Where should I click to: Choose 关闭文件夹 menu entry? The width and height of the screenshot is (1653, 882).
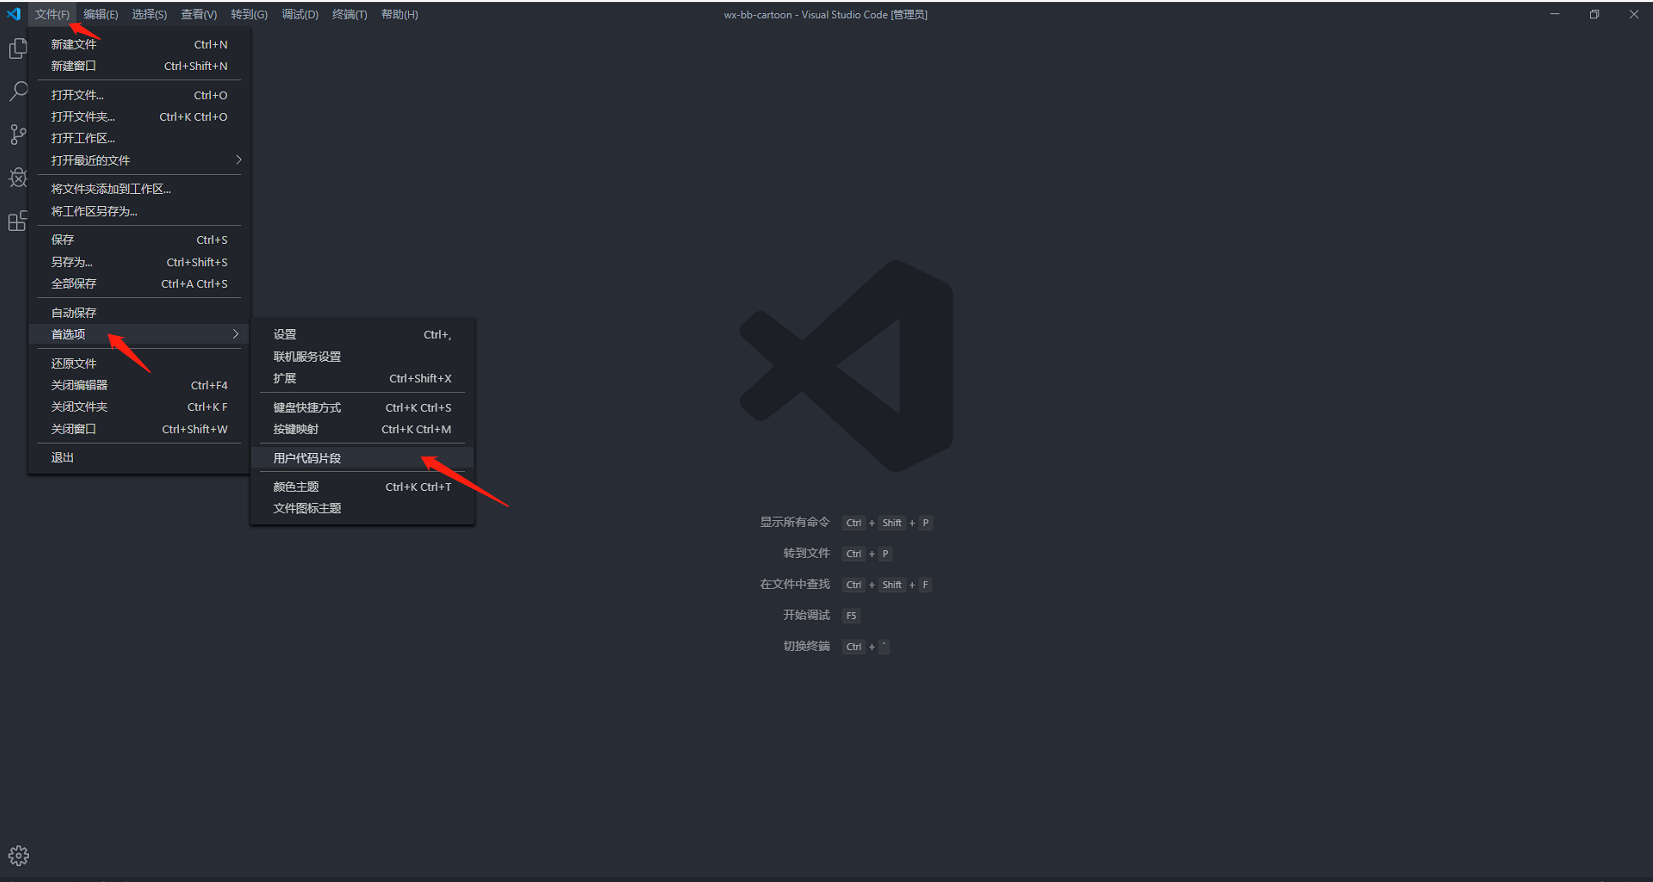click(x=139, y=407)
